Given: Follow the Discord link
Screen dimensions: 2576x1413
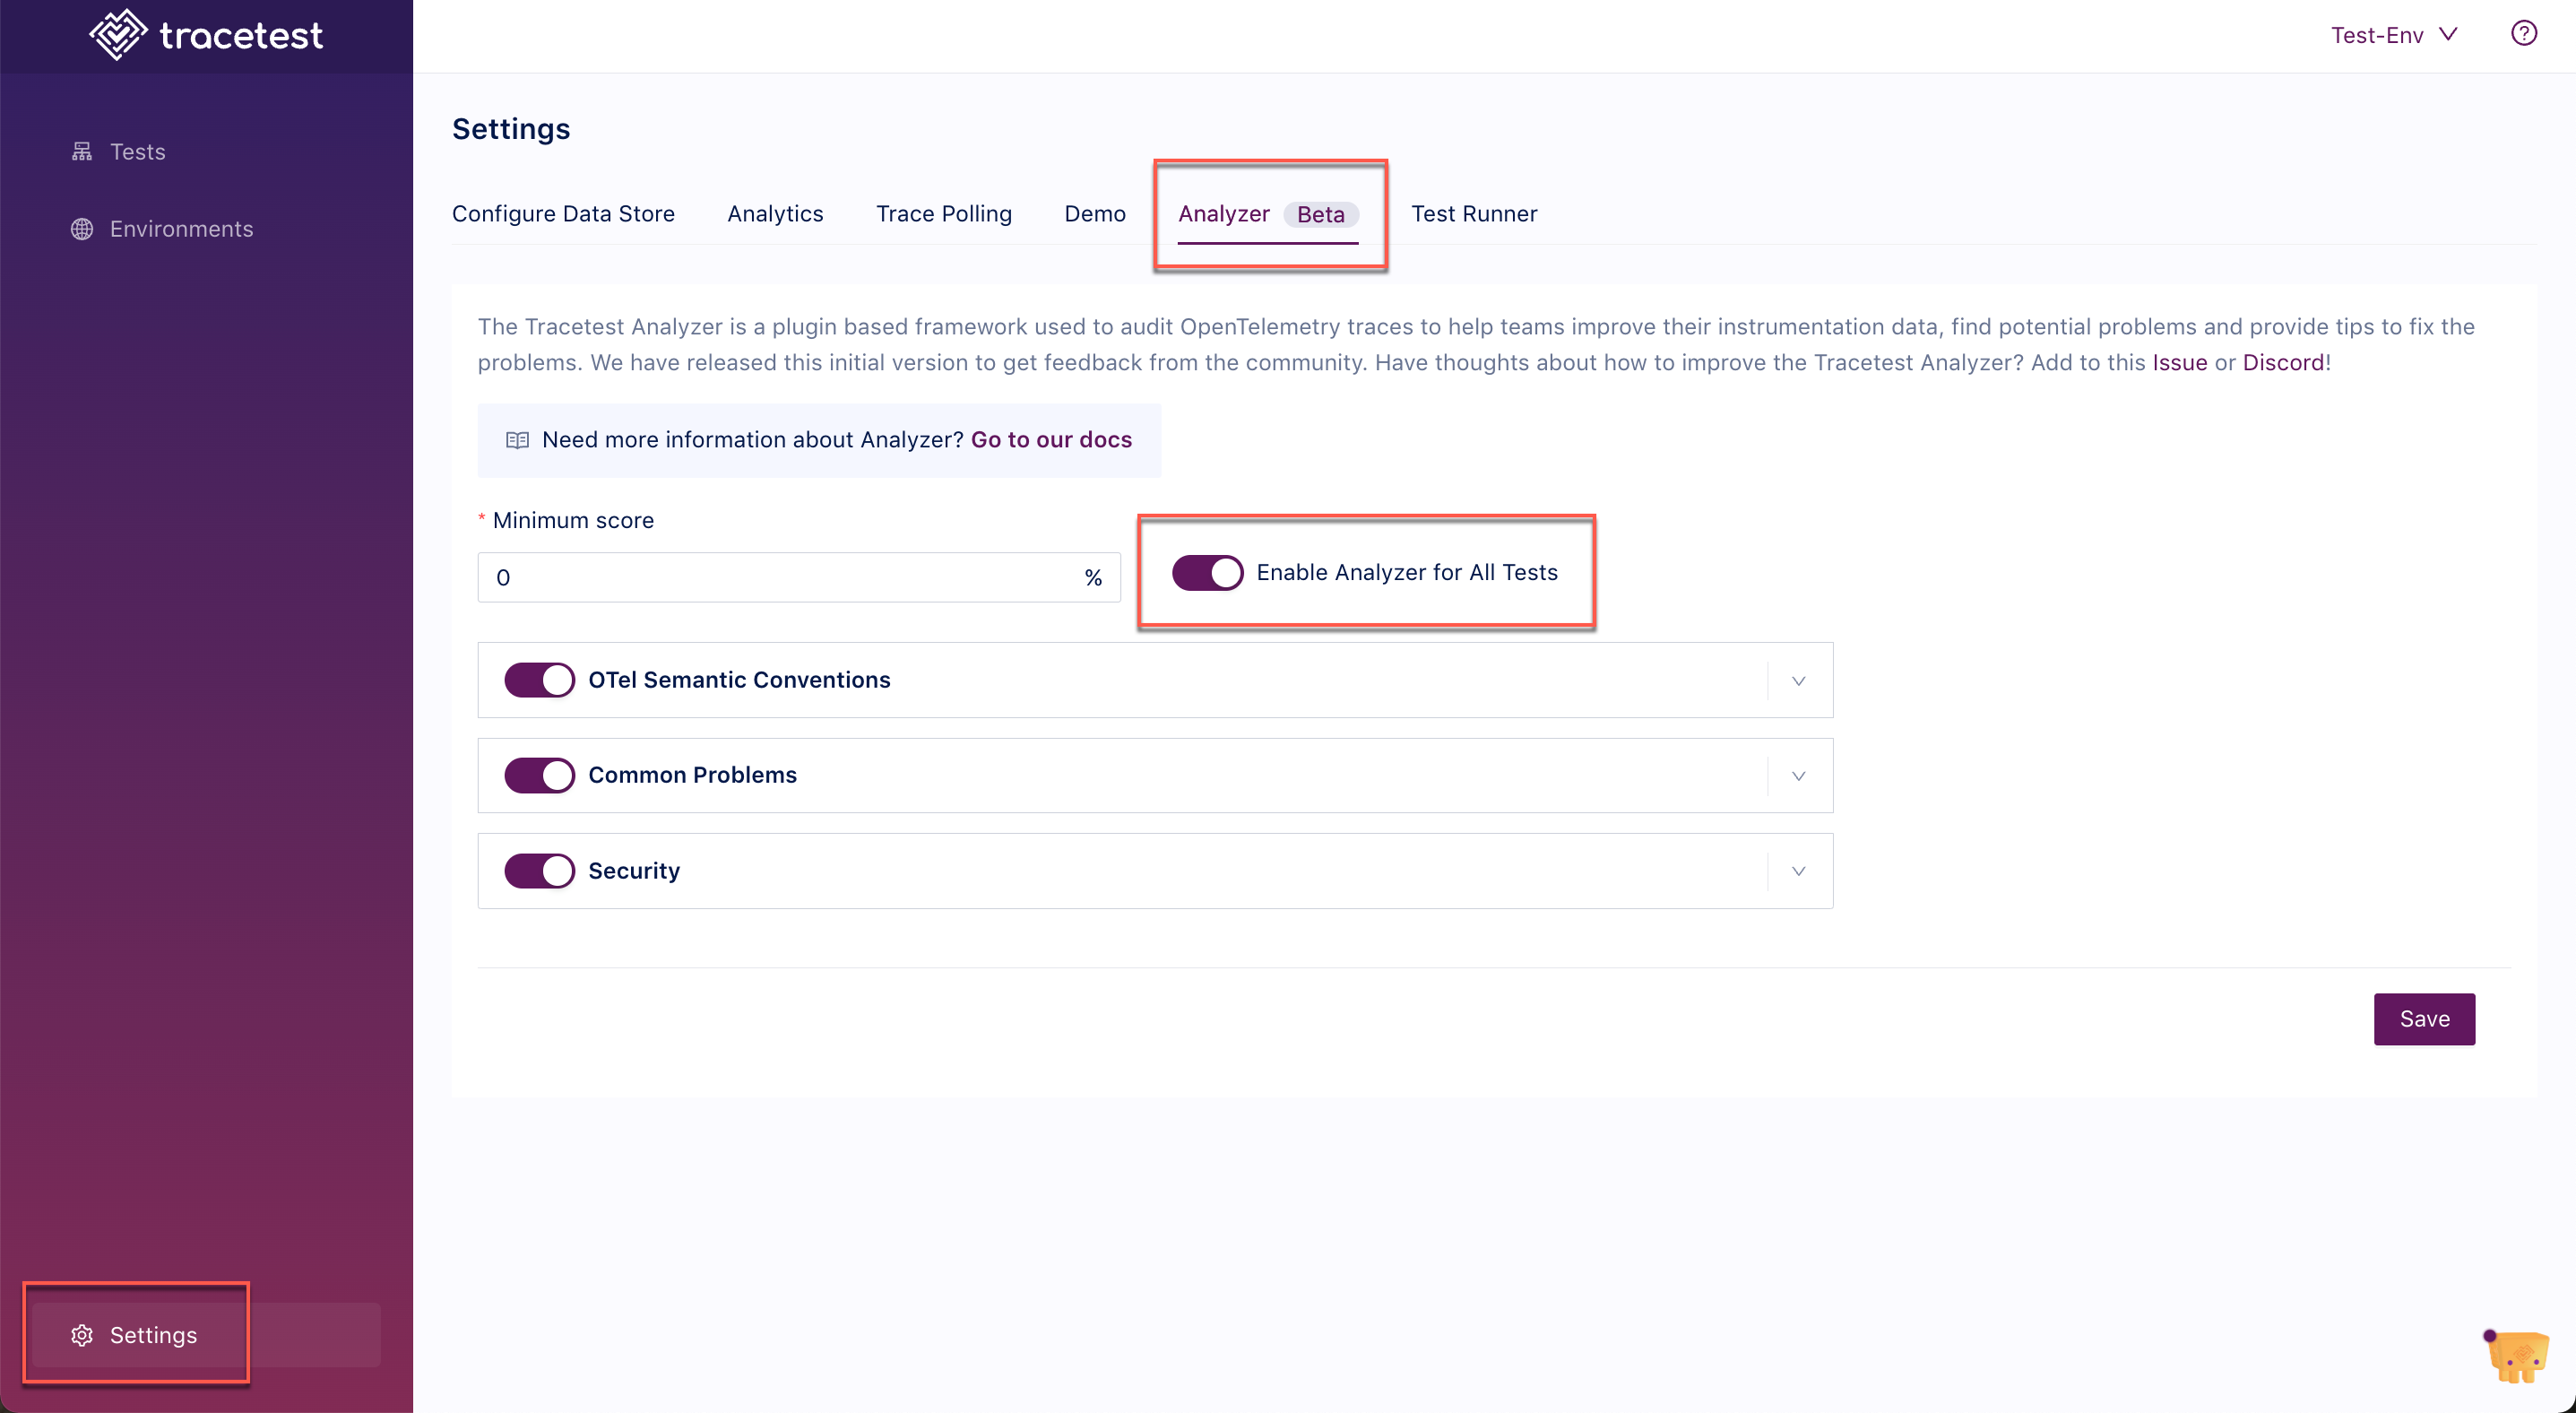Looking at the screenshot, I should (2283, 363).
